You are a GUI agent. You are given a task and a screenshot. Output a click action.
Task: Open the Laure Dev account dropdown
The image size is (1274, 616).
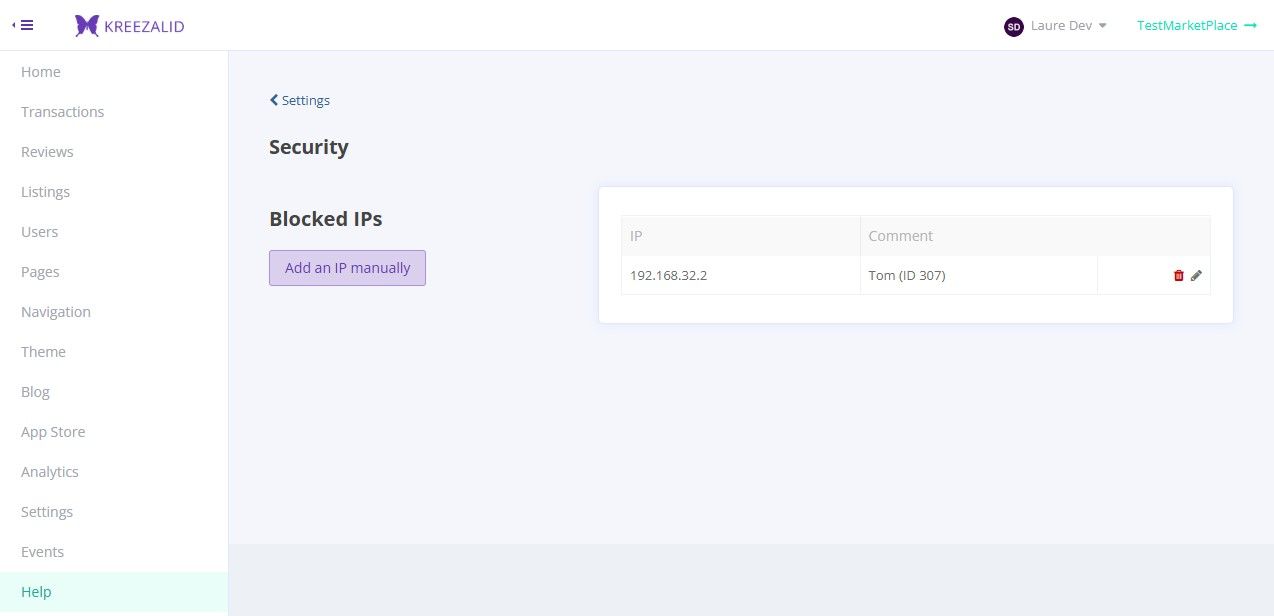coord(1056,26)
